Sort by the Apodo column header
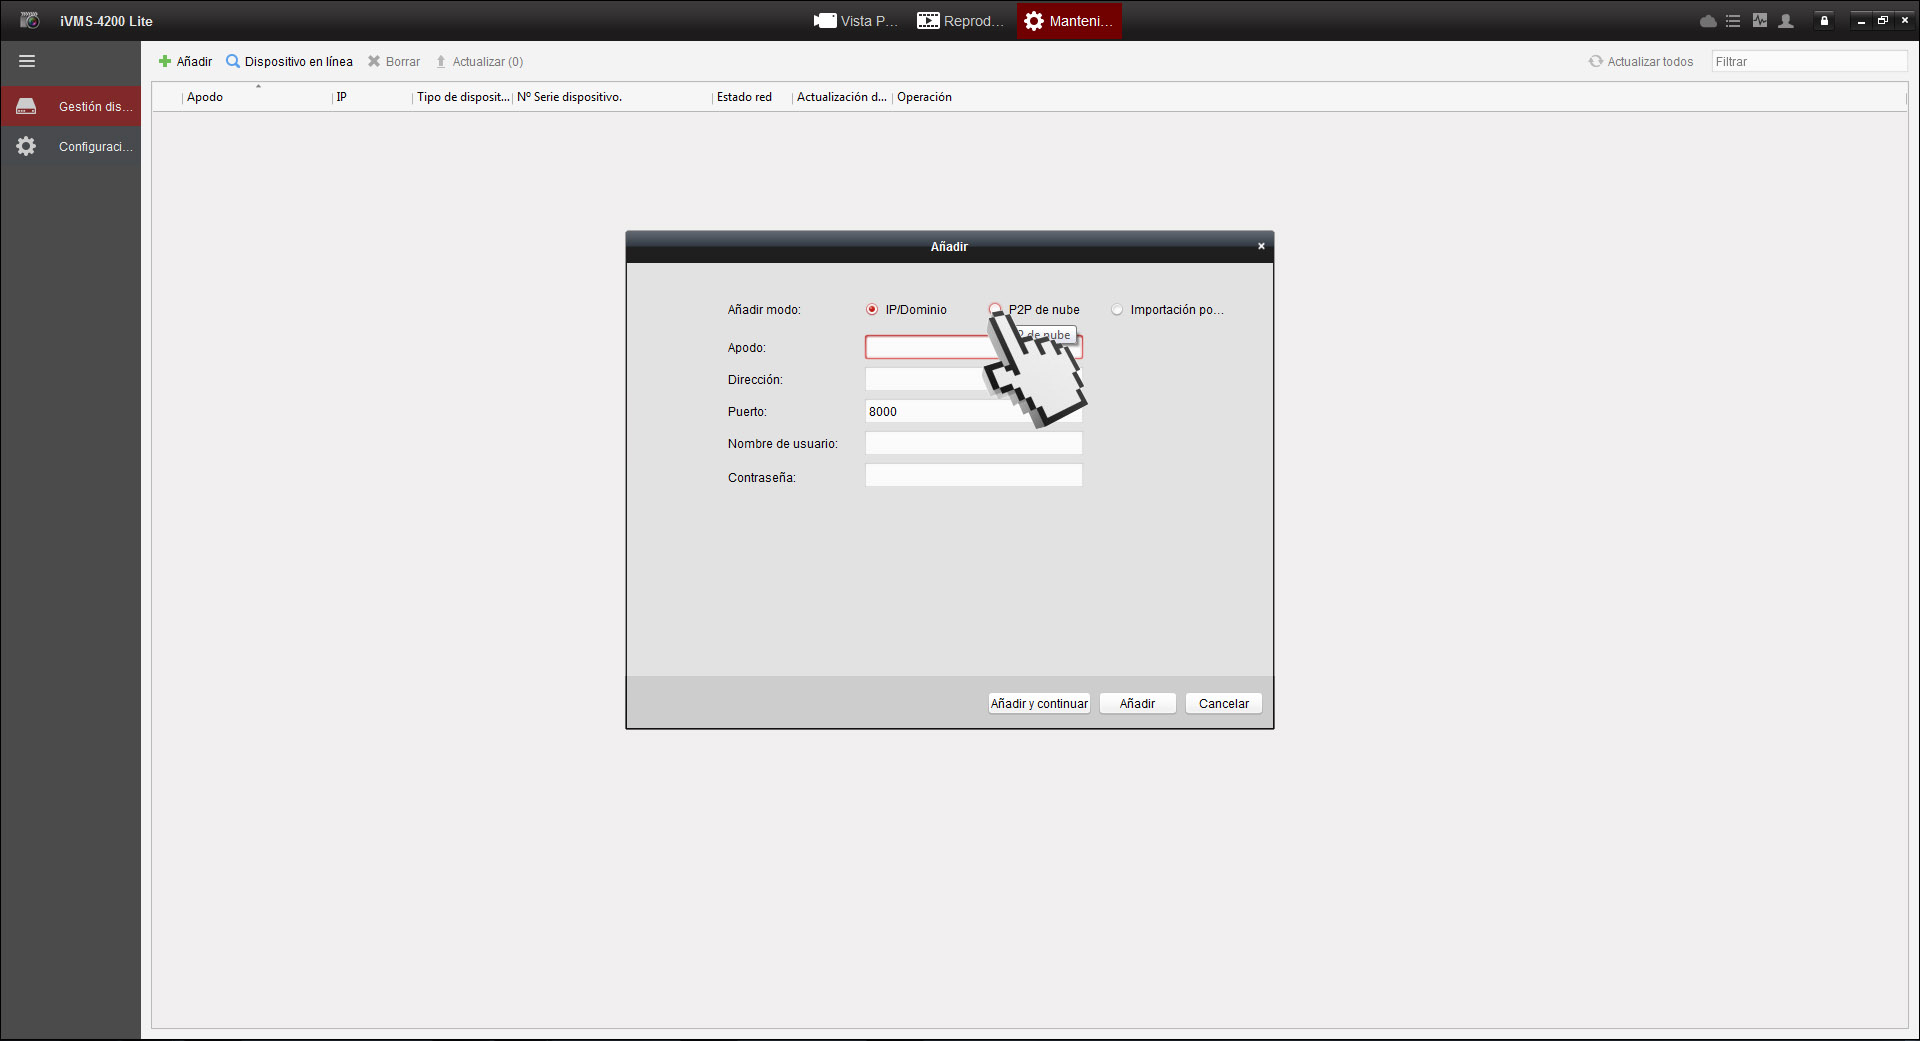 point(257,97)
